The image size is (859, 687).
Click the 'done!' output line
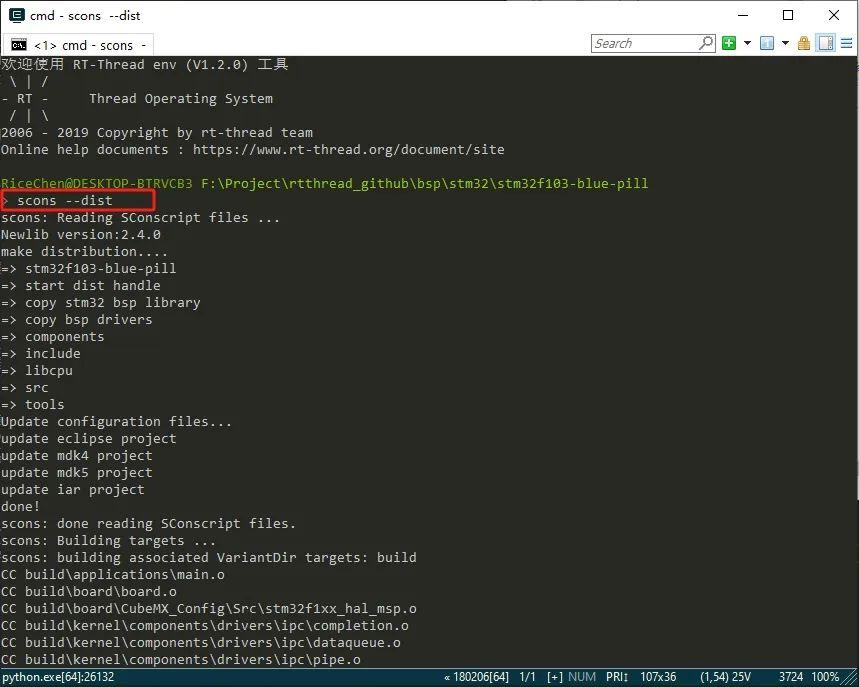click(x=20, y=506)
